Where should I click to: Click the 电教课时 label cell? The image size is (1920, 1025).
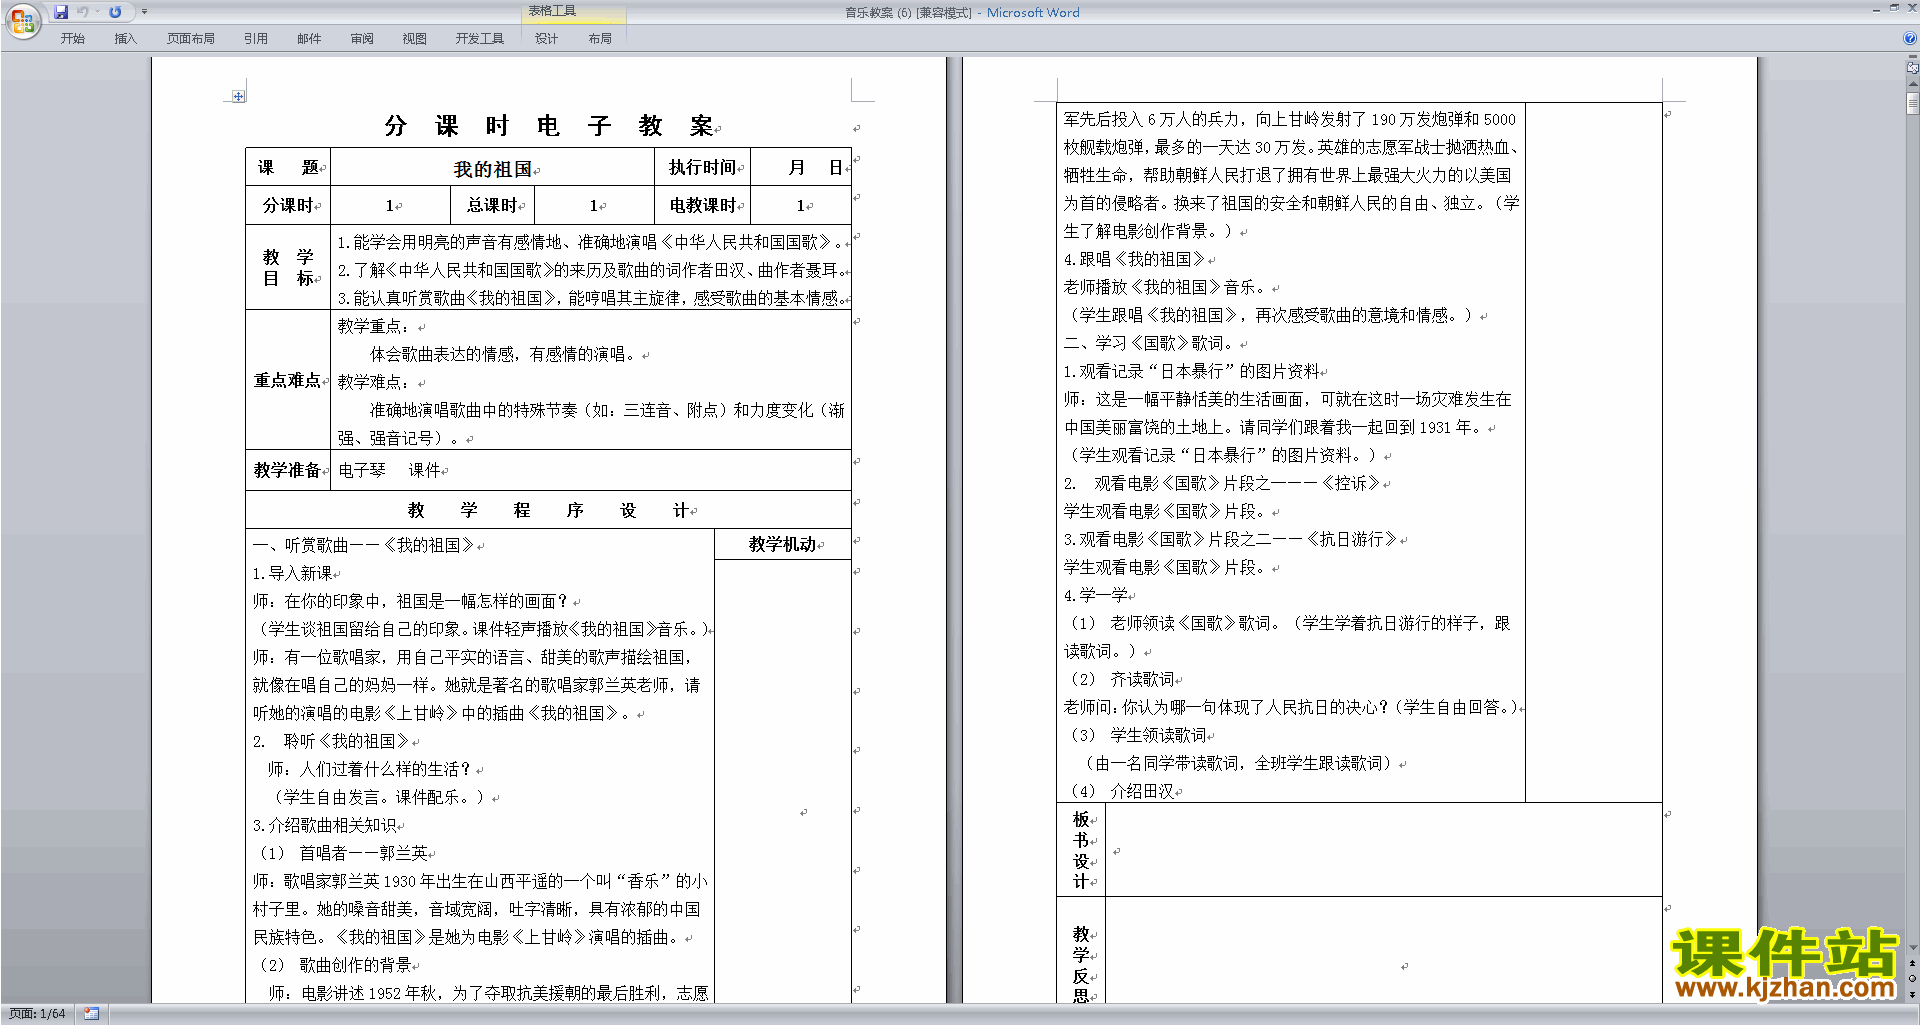click(702, 205)
